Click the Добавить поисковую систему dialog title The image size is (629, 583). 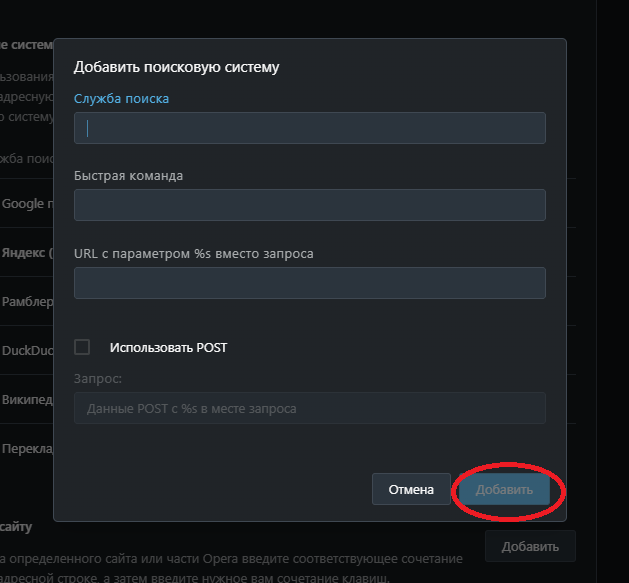coord(176,68)
